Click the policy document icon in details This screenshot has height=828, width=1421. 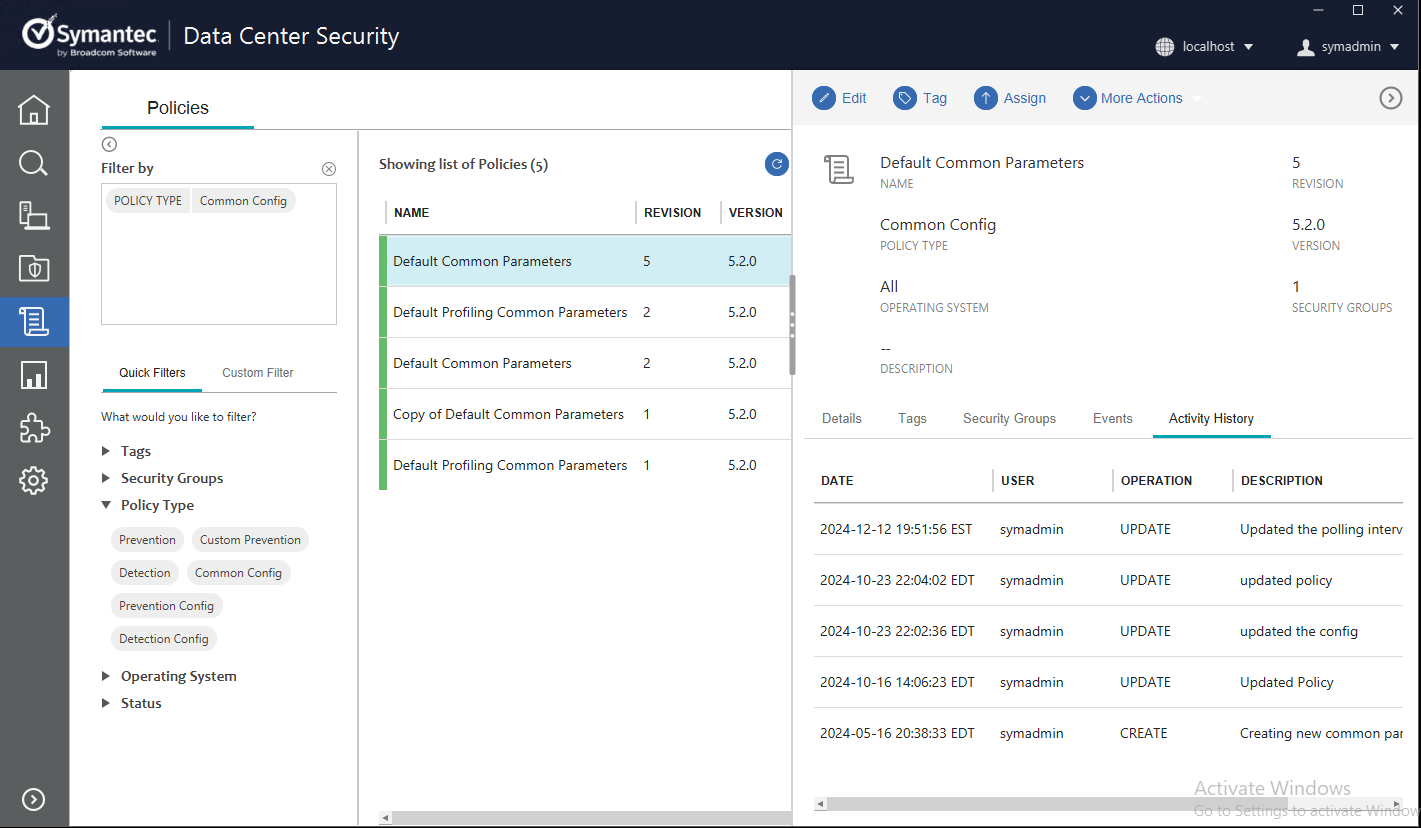[839, 170]
